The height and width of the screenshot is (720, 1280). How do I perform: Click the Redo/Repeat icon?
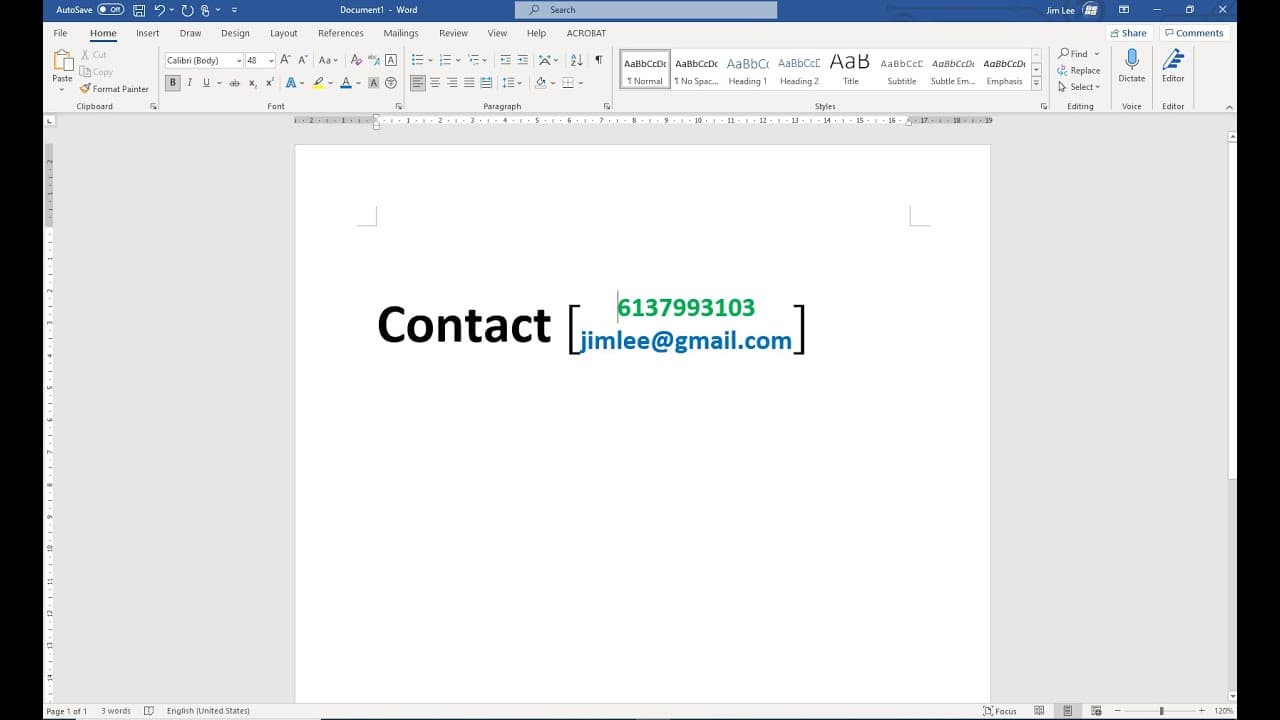click(187, 10)
